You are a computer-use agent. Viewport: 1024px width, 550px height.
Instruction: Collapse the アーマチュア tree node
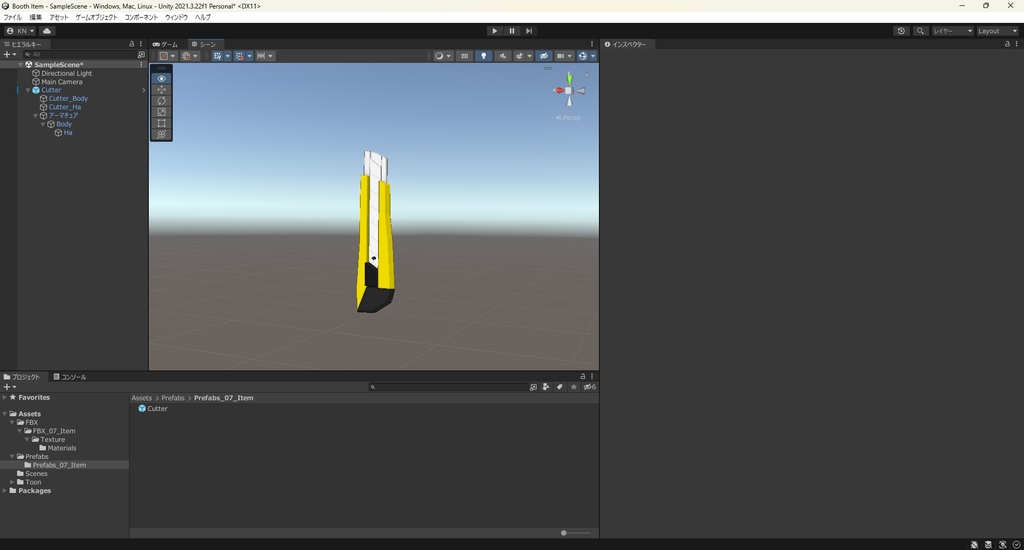tap(36, 116)
